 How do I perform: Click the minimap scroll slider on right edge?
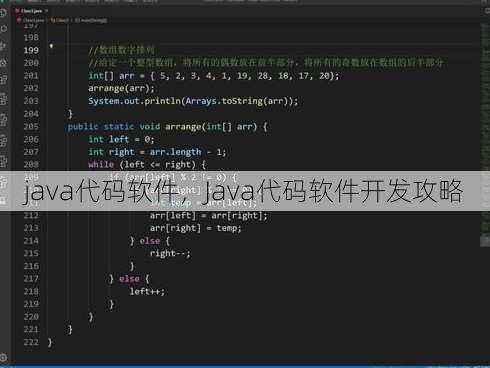tap(485, 241)
